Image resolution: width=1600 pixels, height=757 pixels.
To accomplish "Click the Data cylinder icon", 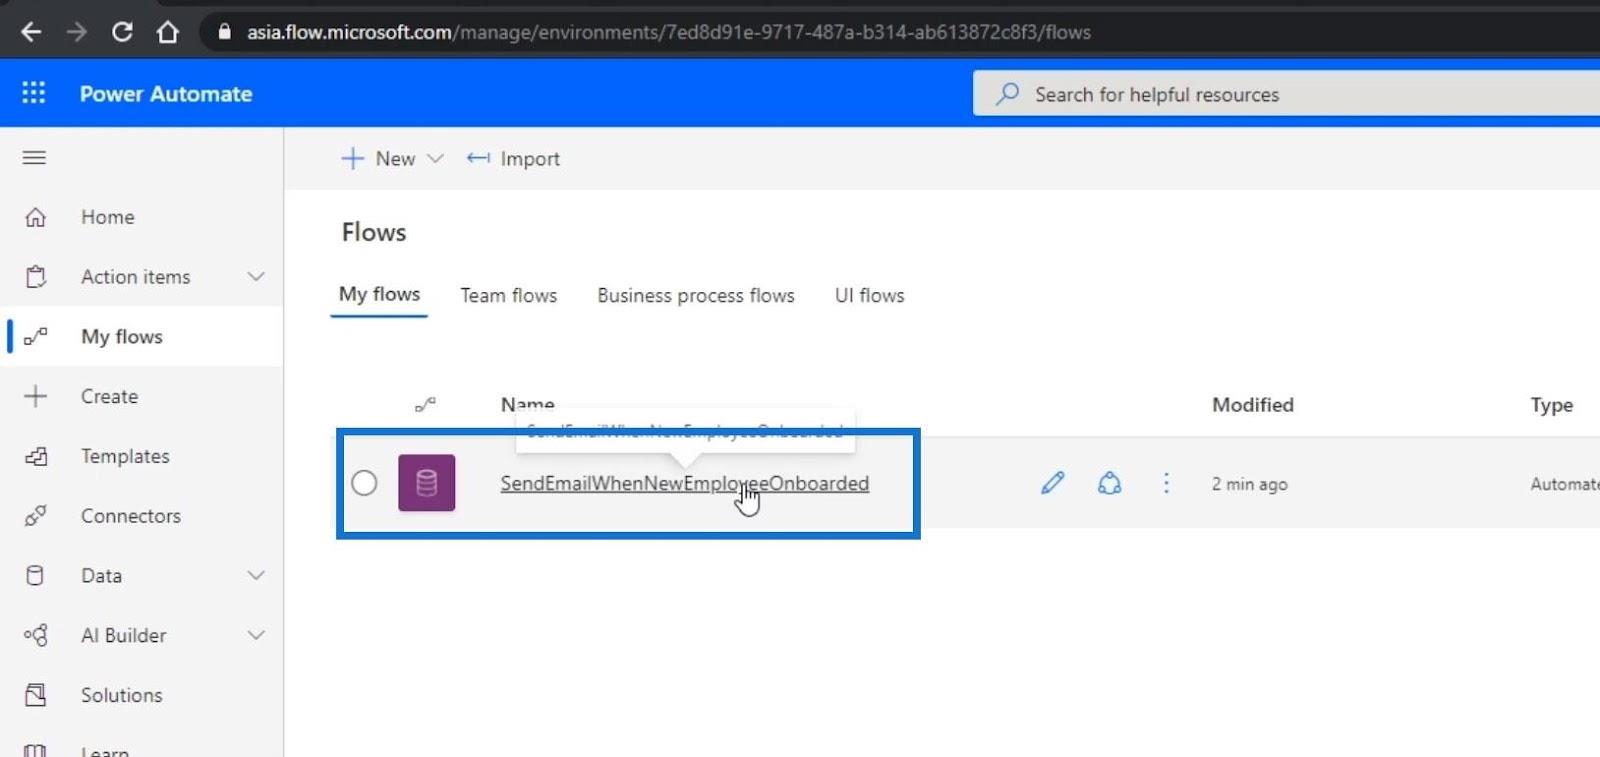I will tap(35, 575).
